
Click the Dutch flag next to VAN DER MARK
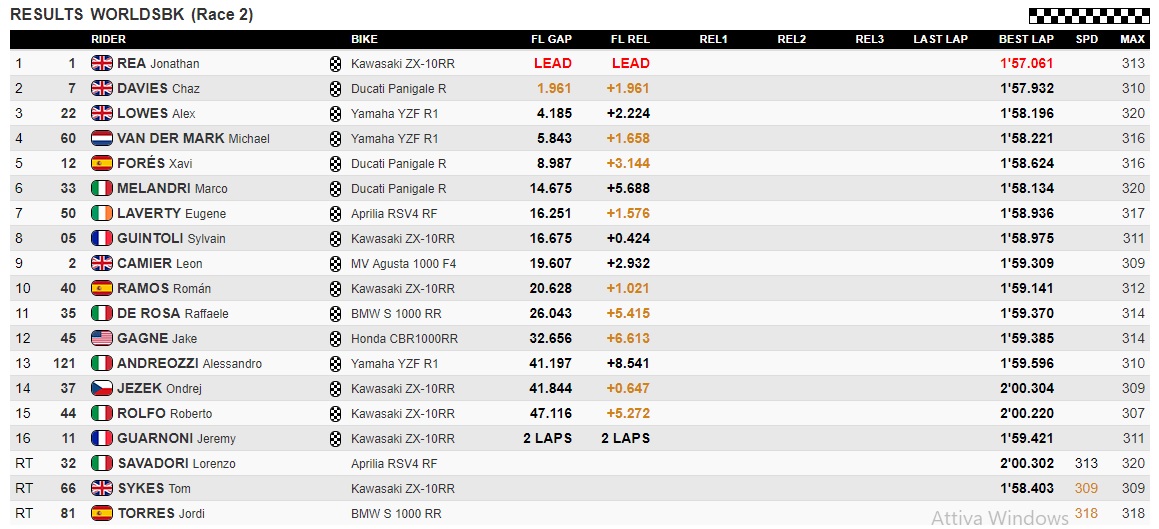tap(102, 138)
